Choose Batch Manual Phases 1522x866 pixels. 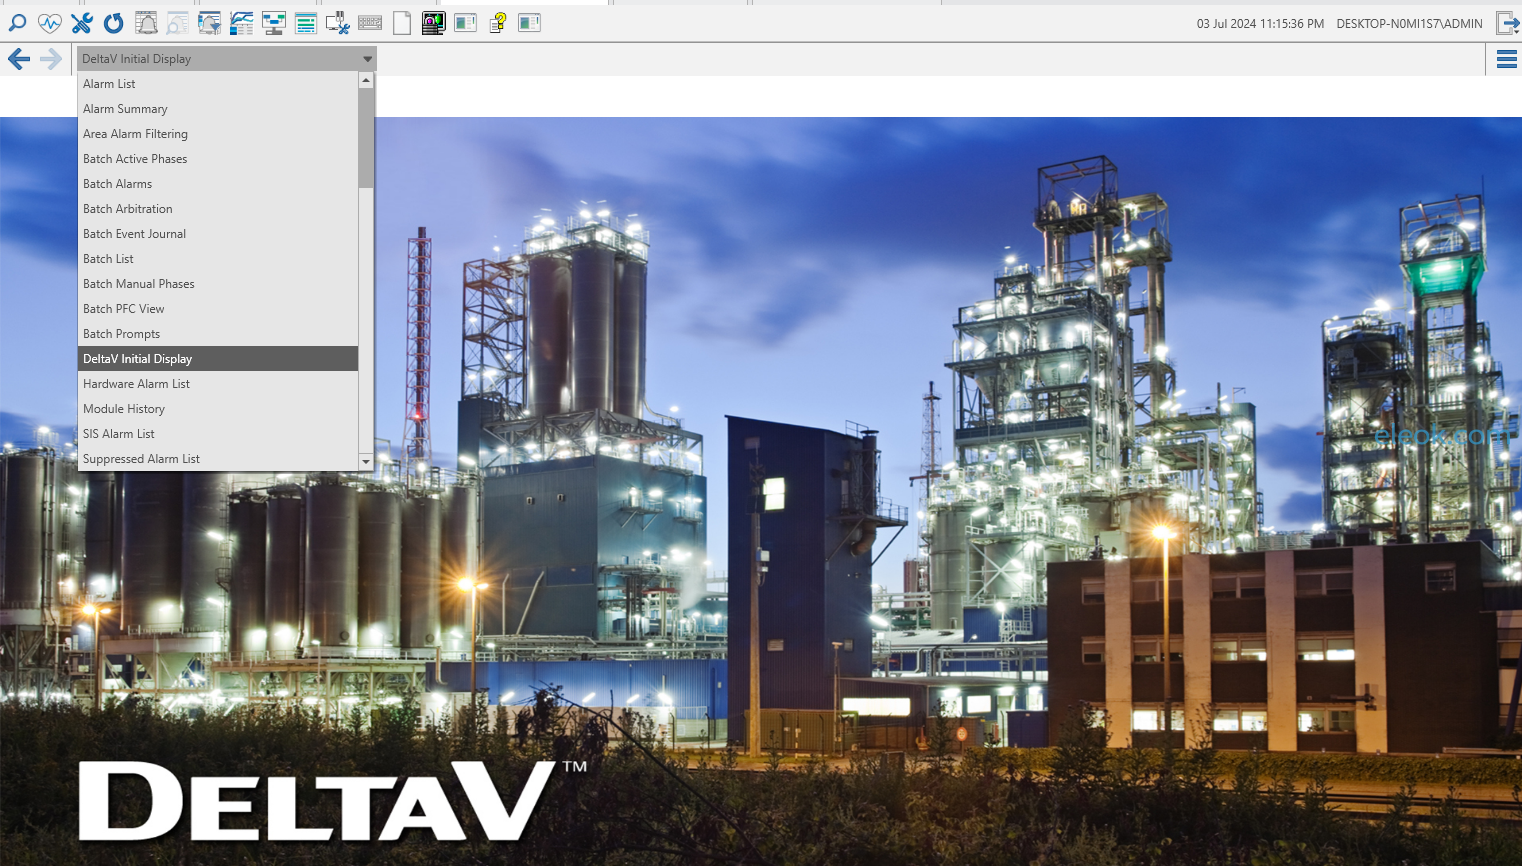[x=218, y=284]
